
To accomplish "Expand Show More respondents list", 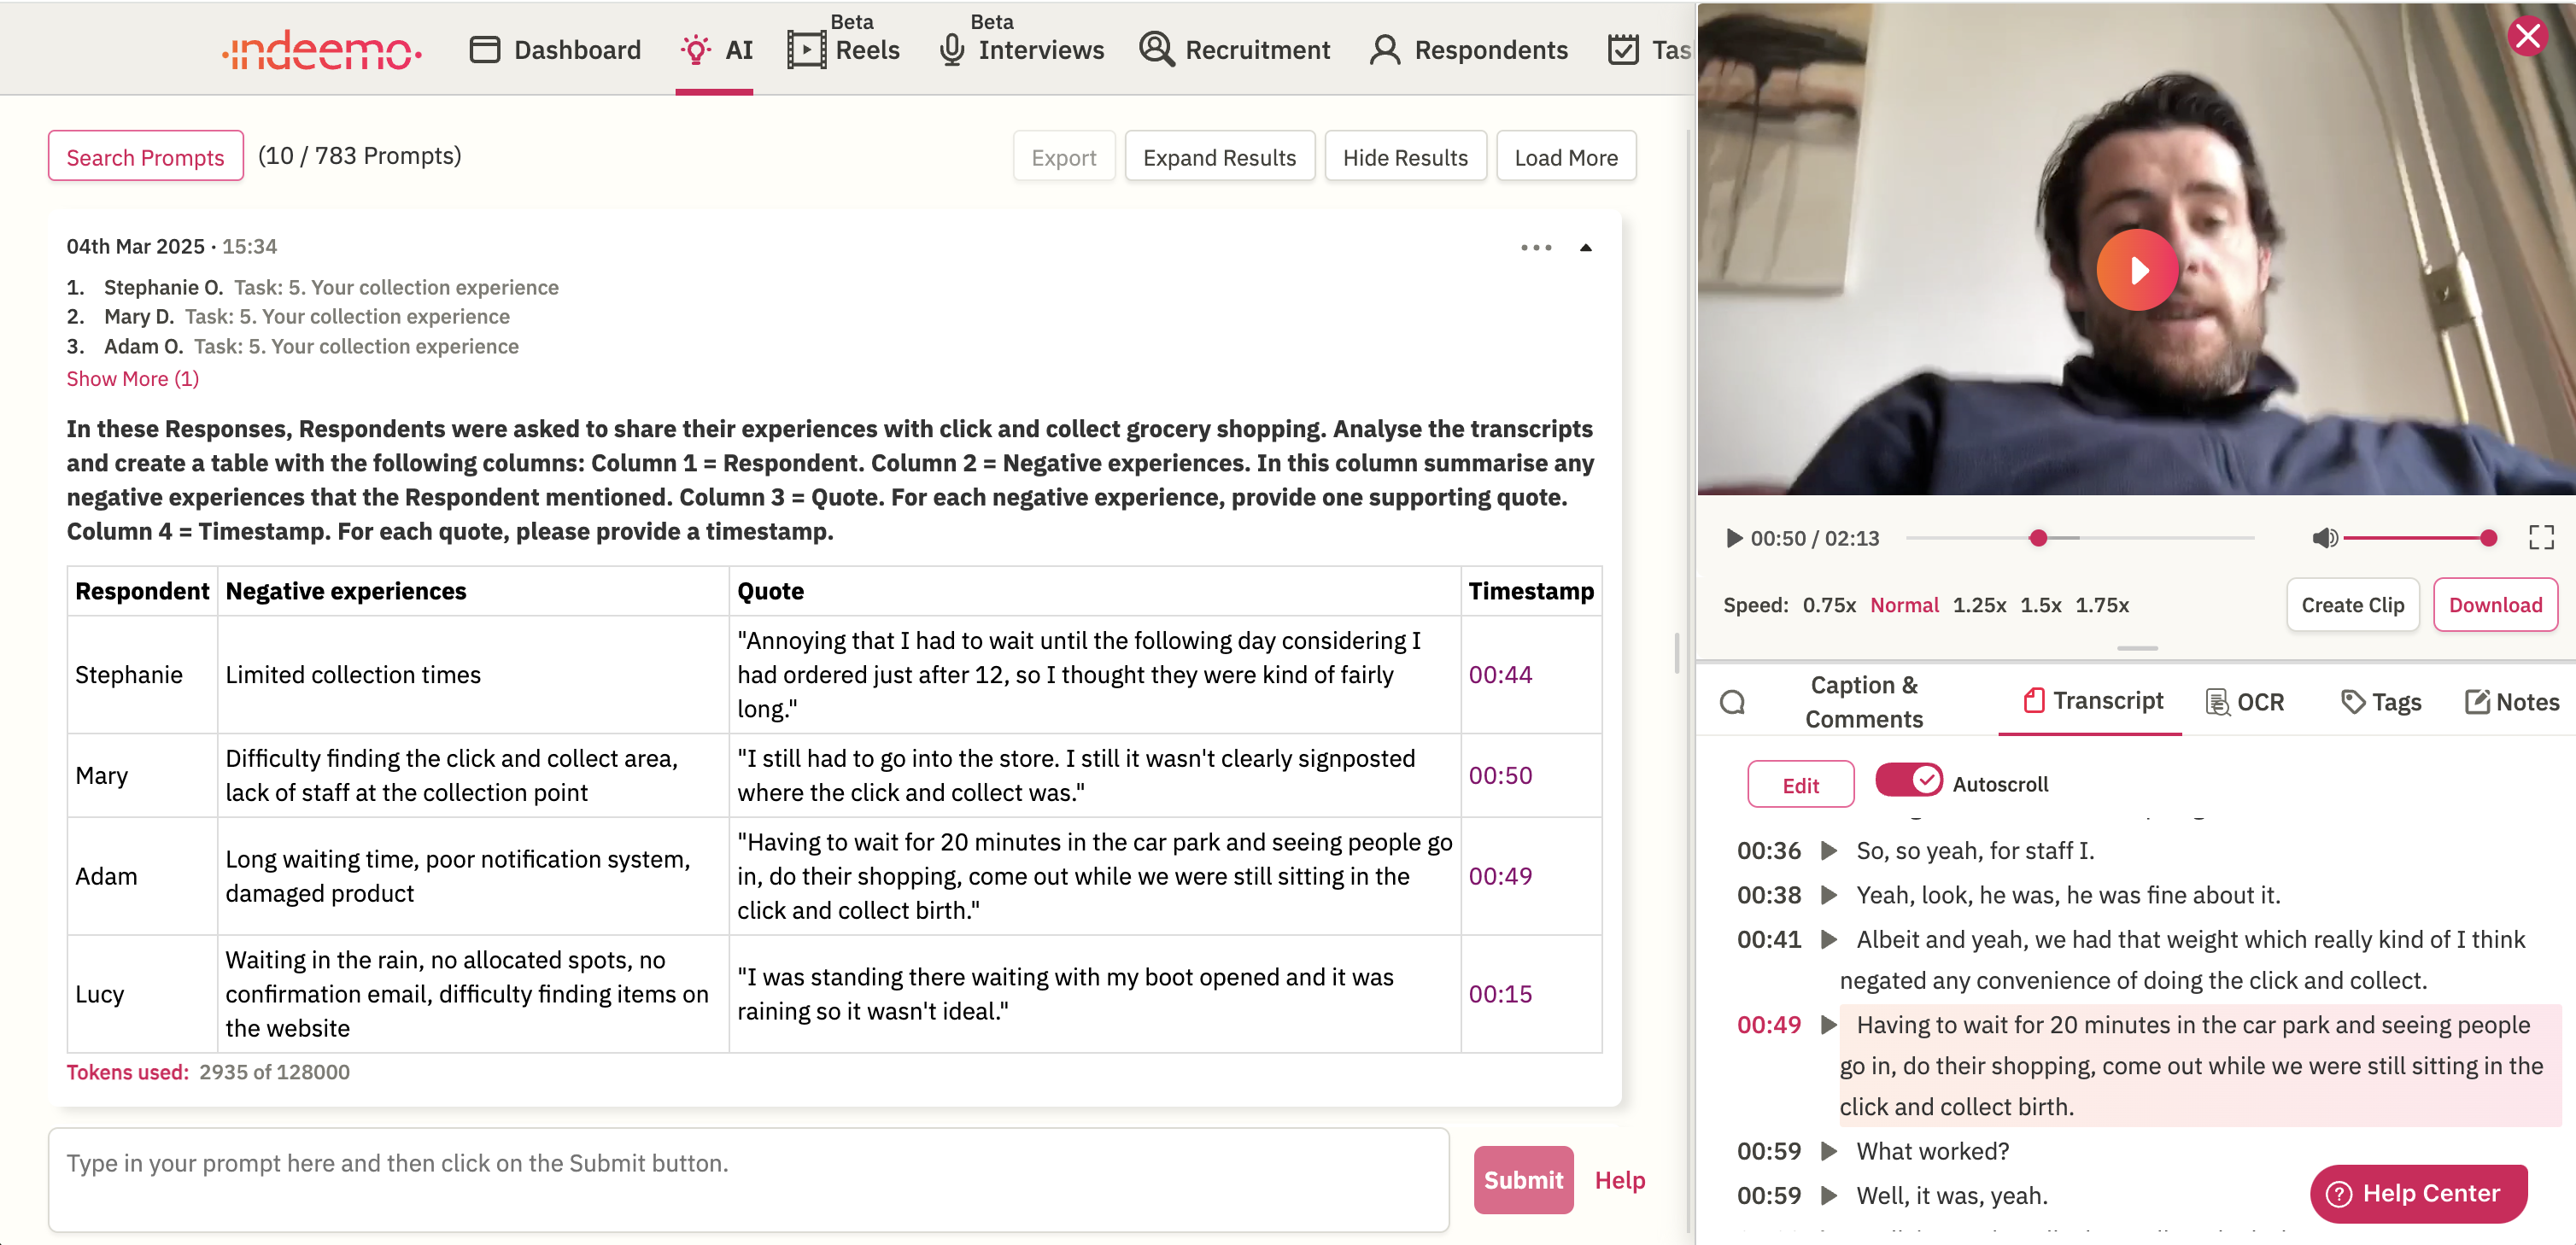I will (132, 378).
